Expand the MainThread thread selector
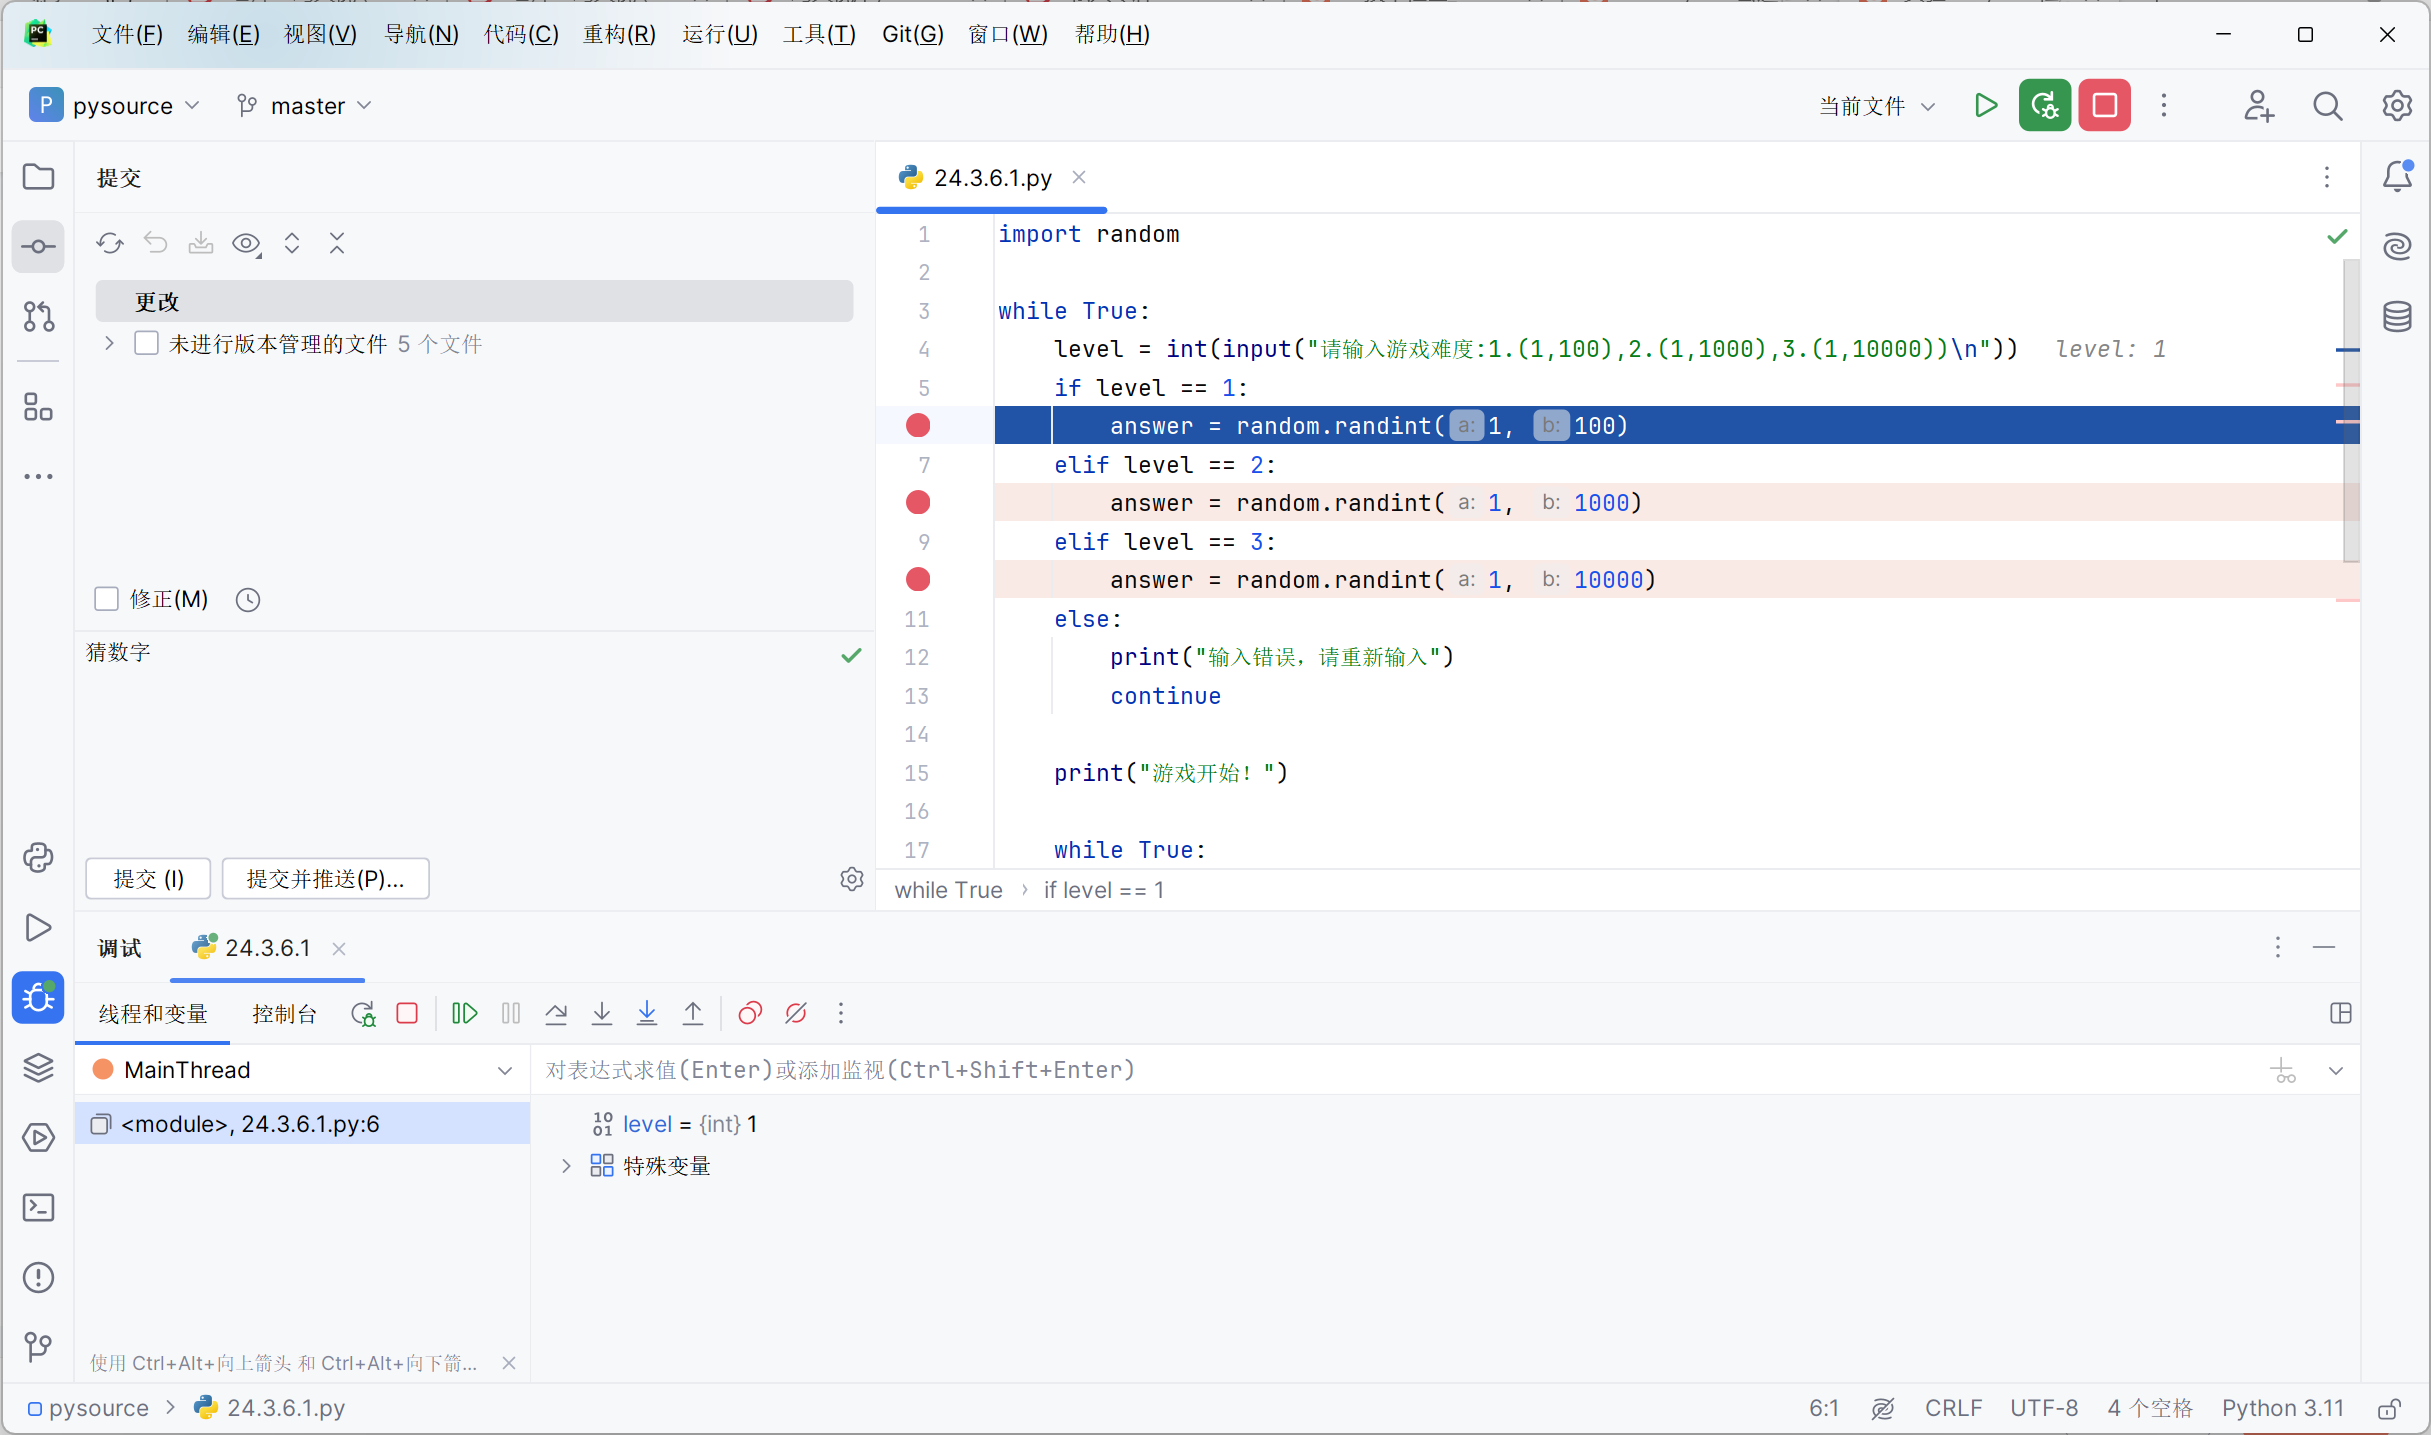This screenshot has height=1435, width=2431. (504, 1070)
